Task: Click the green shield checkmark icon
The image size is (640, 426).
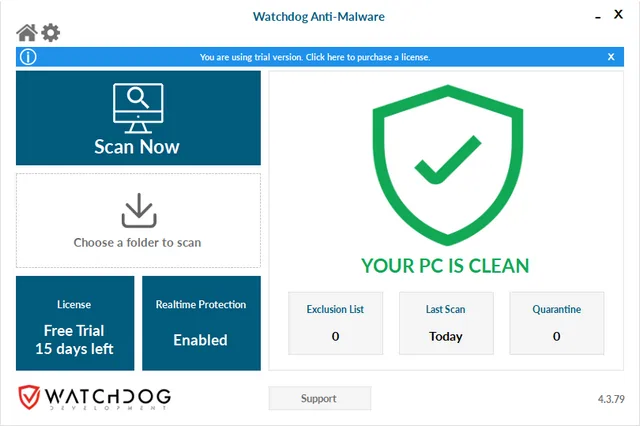Action: coord(448,165)
